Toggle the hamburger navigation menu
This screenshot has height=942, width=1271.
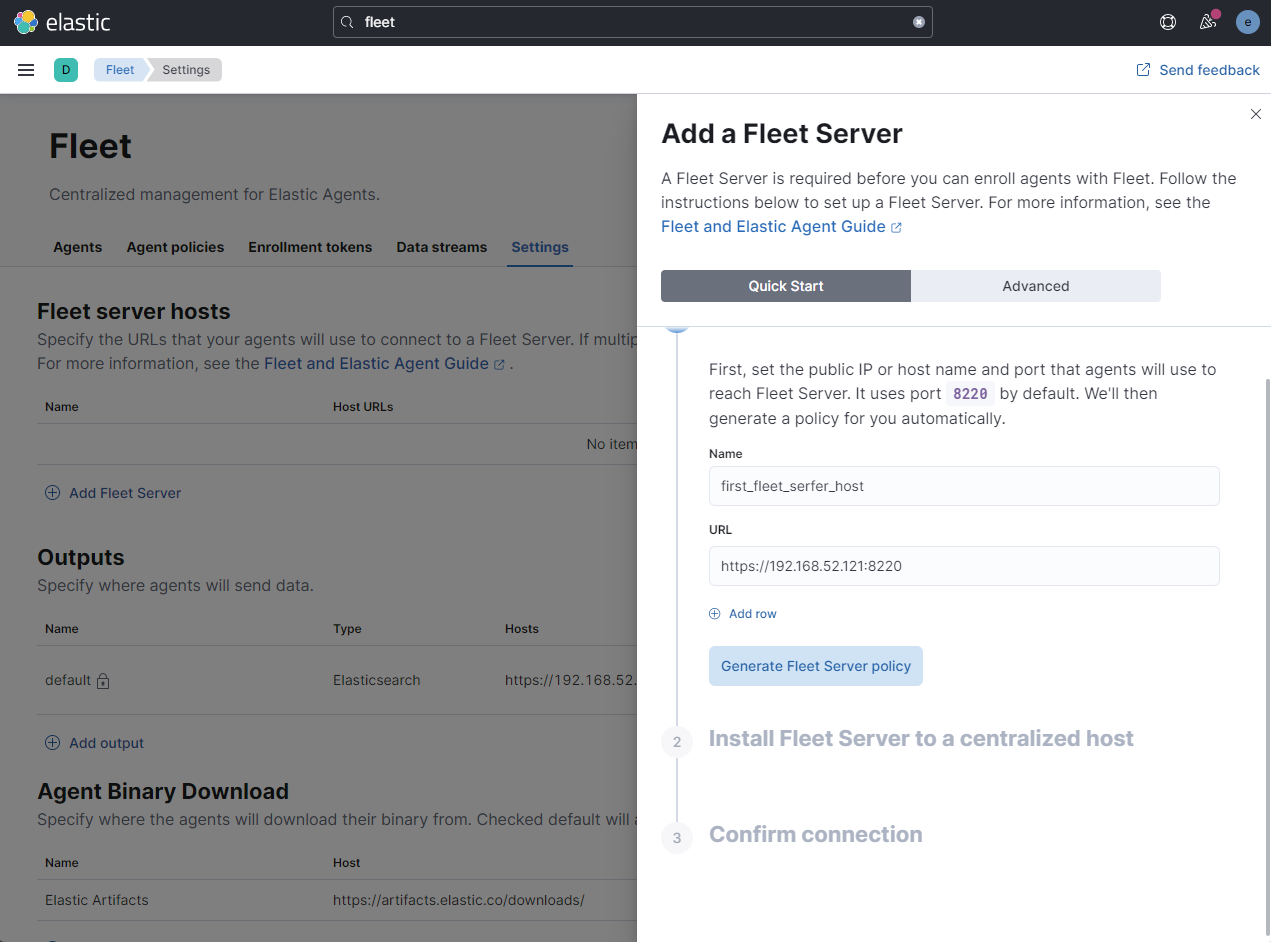(x=26, y=70)
